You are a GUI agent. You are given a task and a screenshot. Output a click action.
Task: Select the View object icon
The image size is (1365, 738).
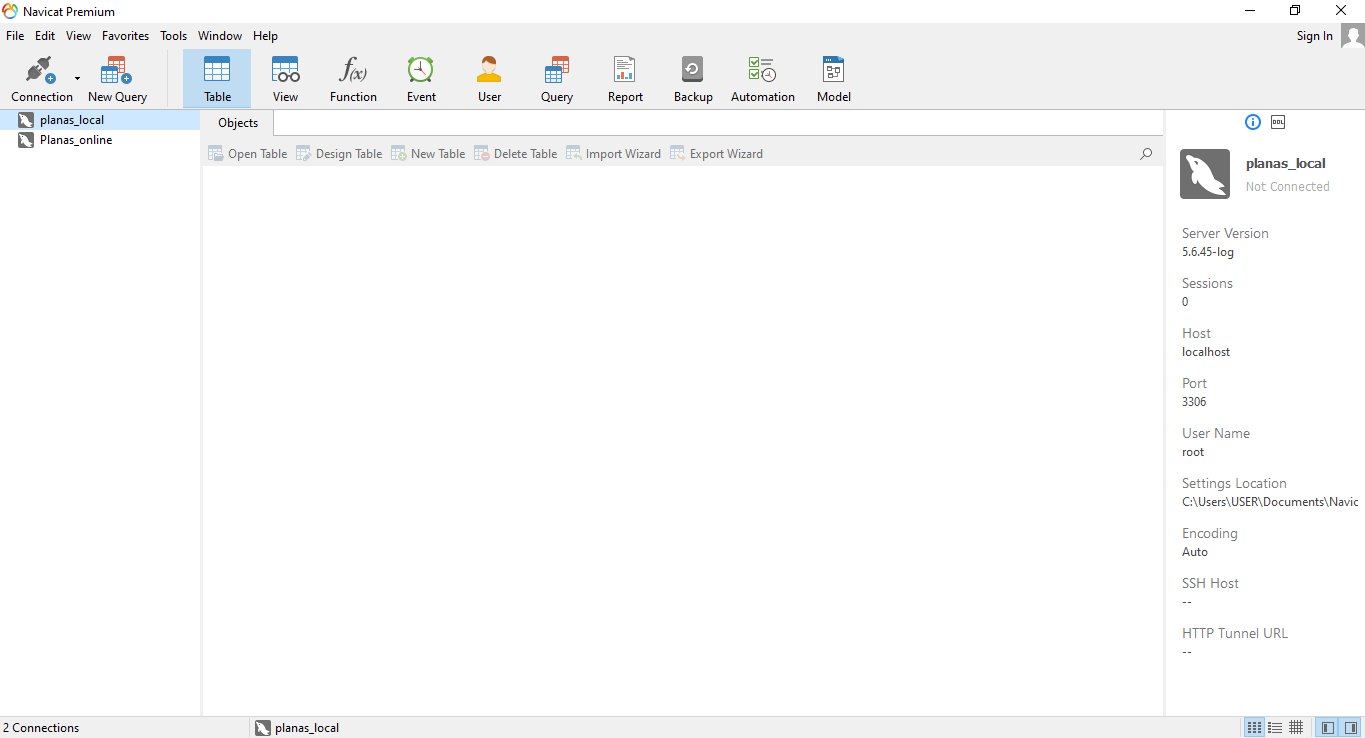coord(285,79)
